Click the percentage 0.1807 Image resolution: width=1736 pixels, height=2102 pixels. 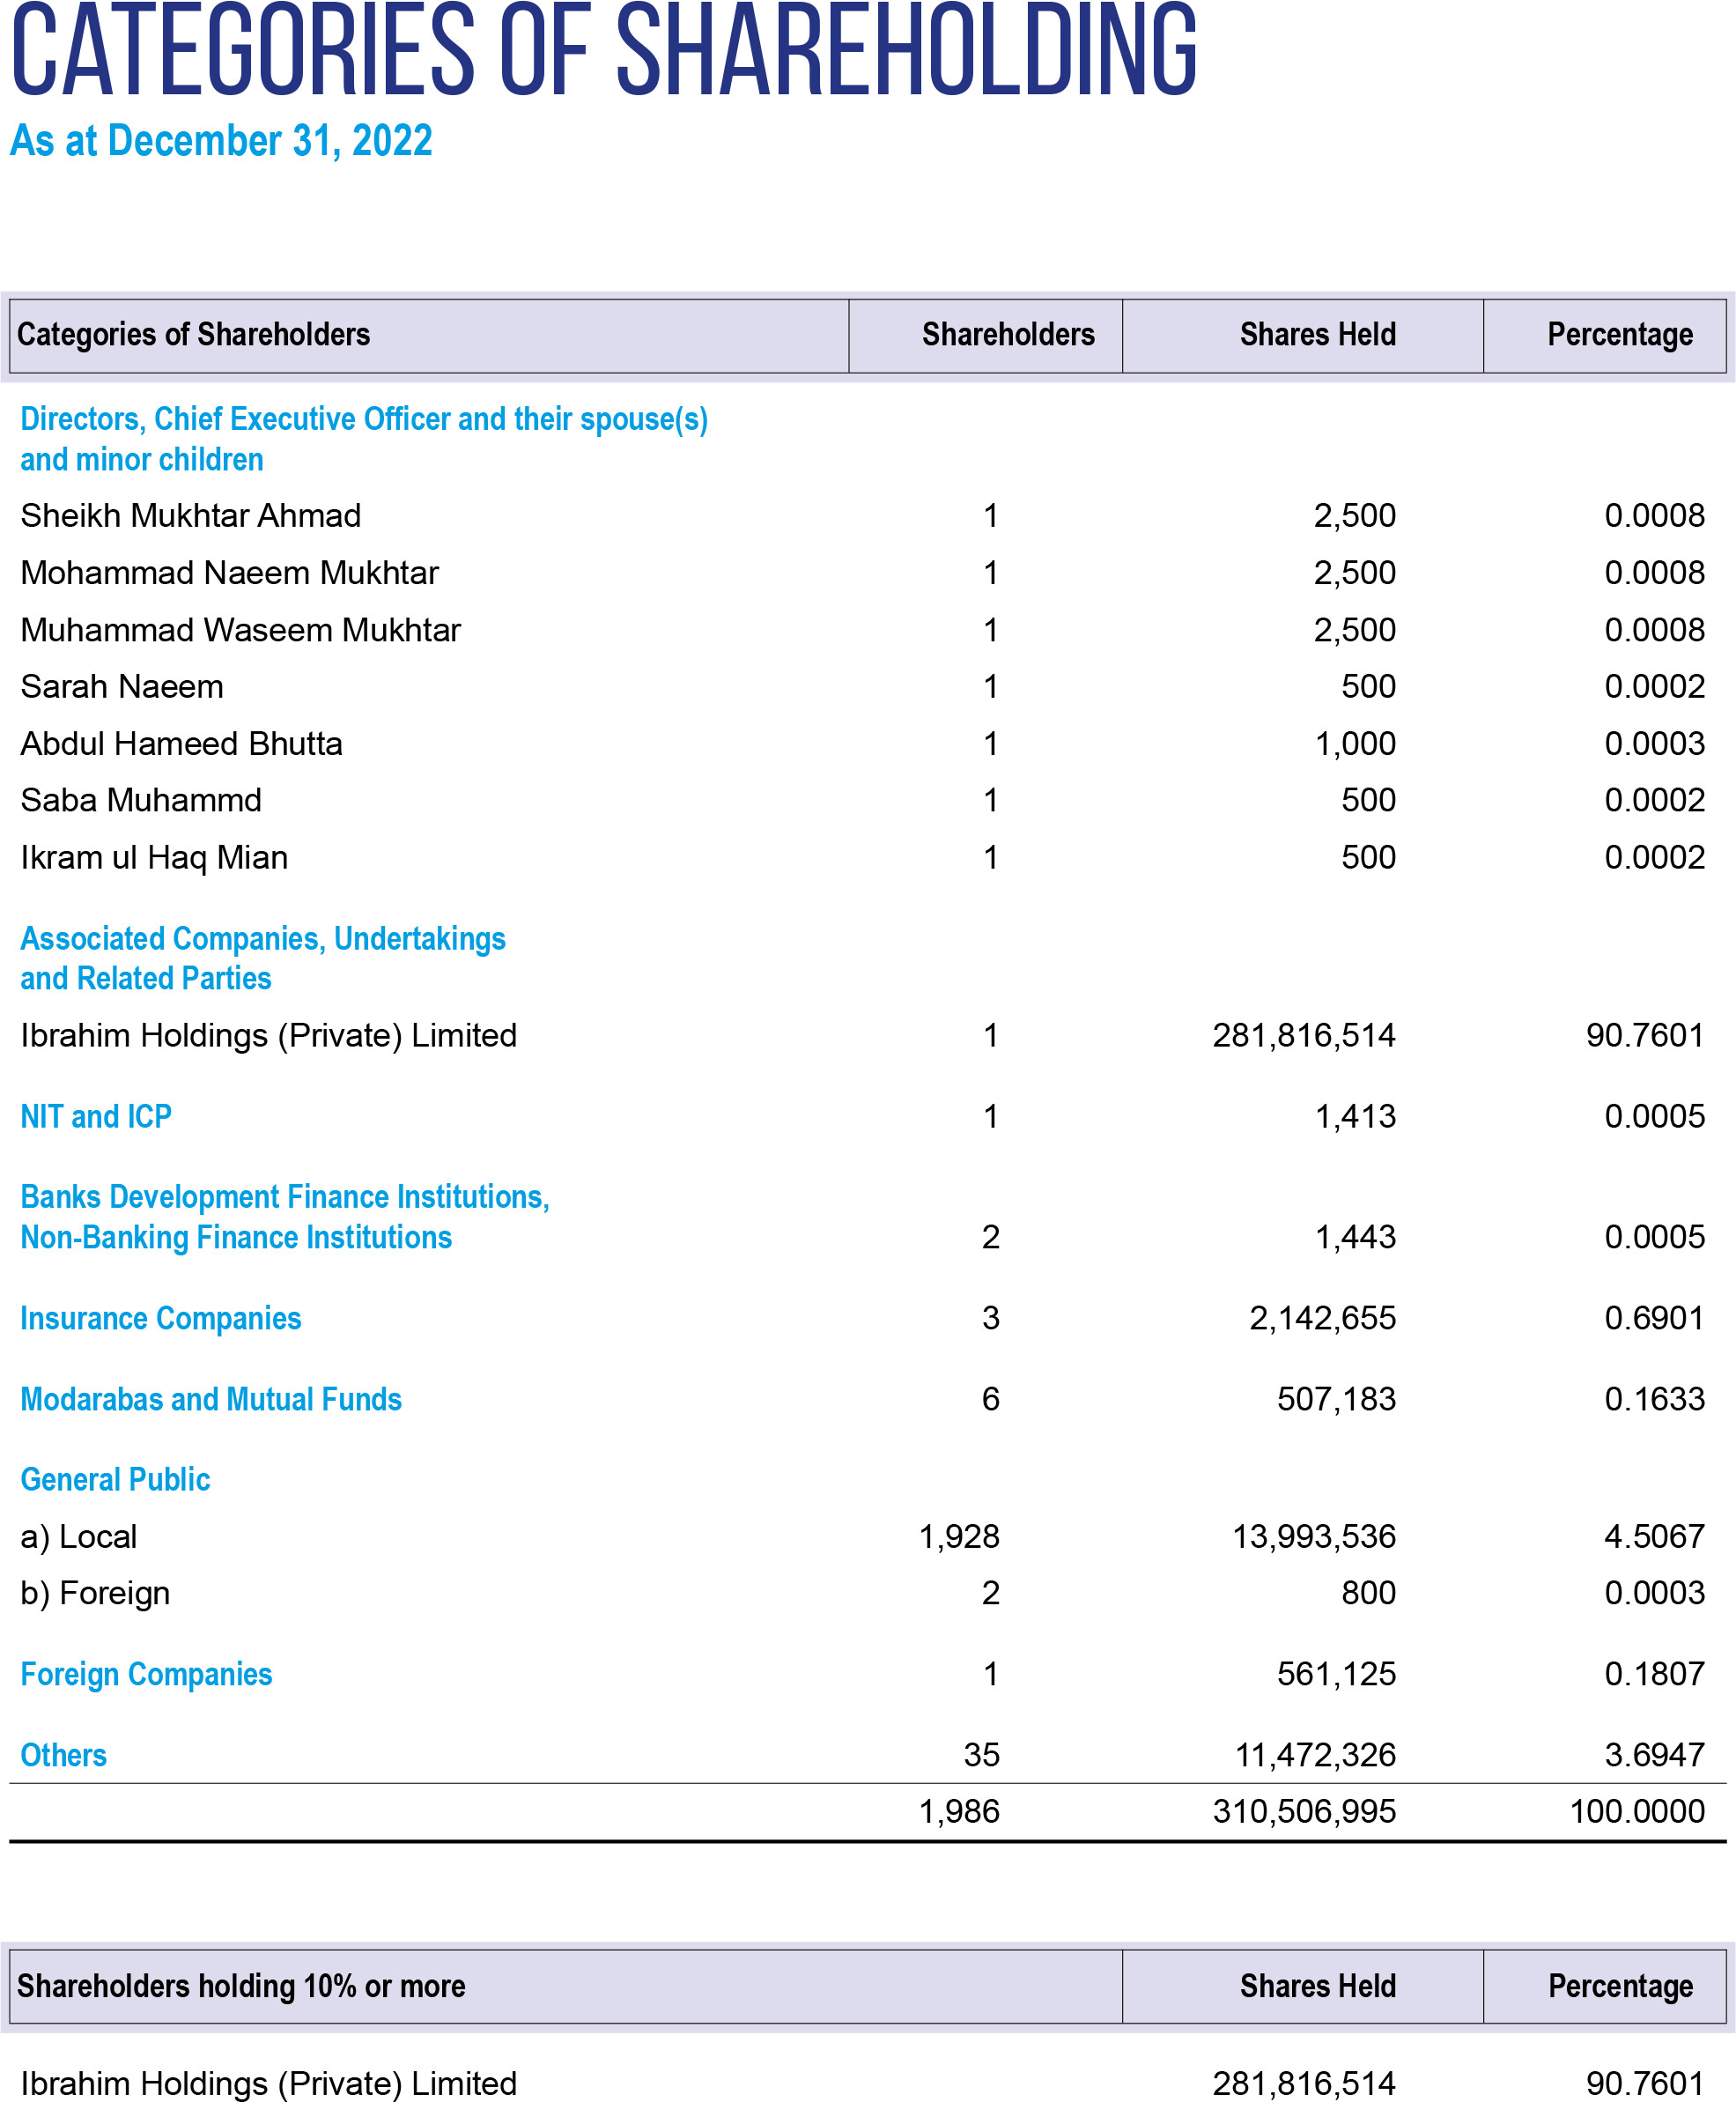(x=1655, y=1675)
